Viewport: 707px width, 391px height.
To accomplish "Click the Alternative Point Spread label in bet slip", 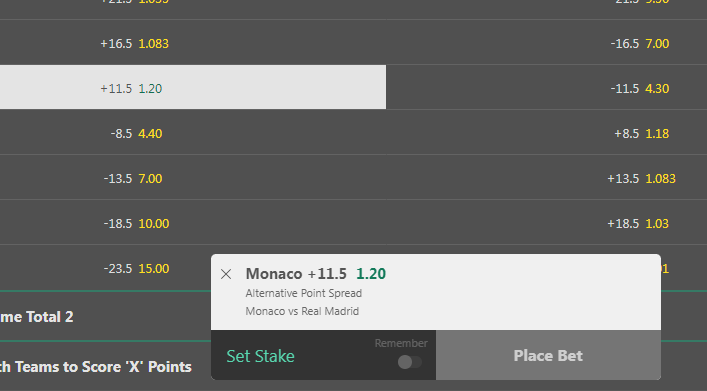I will point(303,293).
